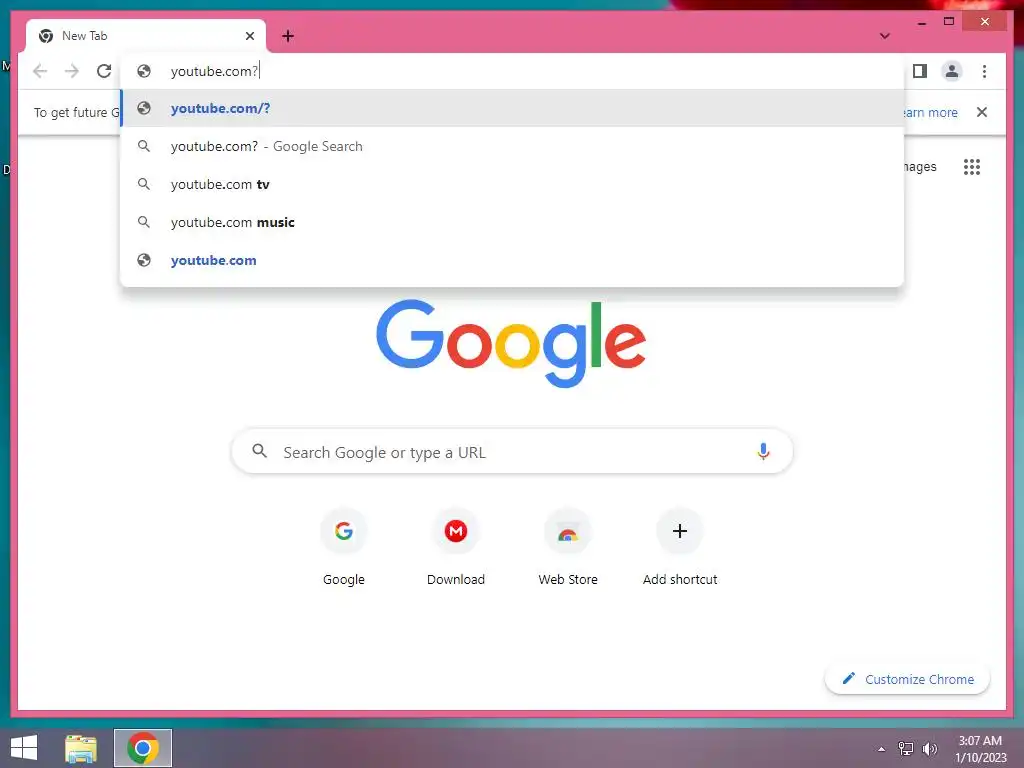Open File Explorer from the taskbar
1024x768 pixels.
click(x=81, y=748)
